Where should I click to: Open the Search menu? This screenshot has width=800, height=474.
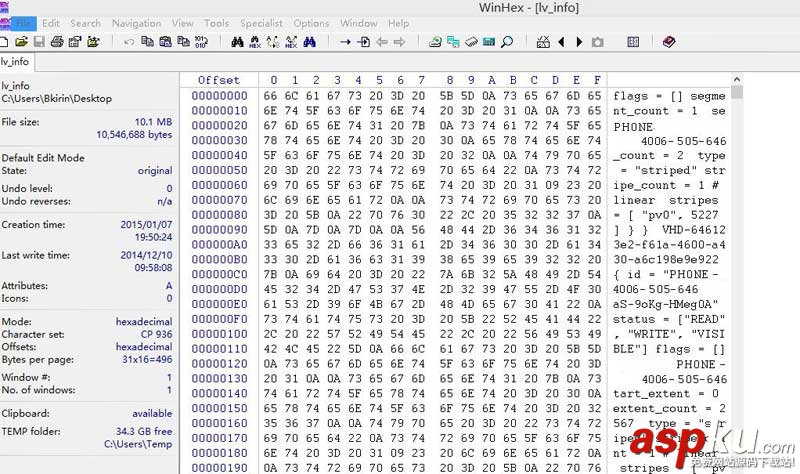tap(85, 23)
